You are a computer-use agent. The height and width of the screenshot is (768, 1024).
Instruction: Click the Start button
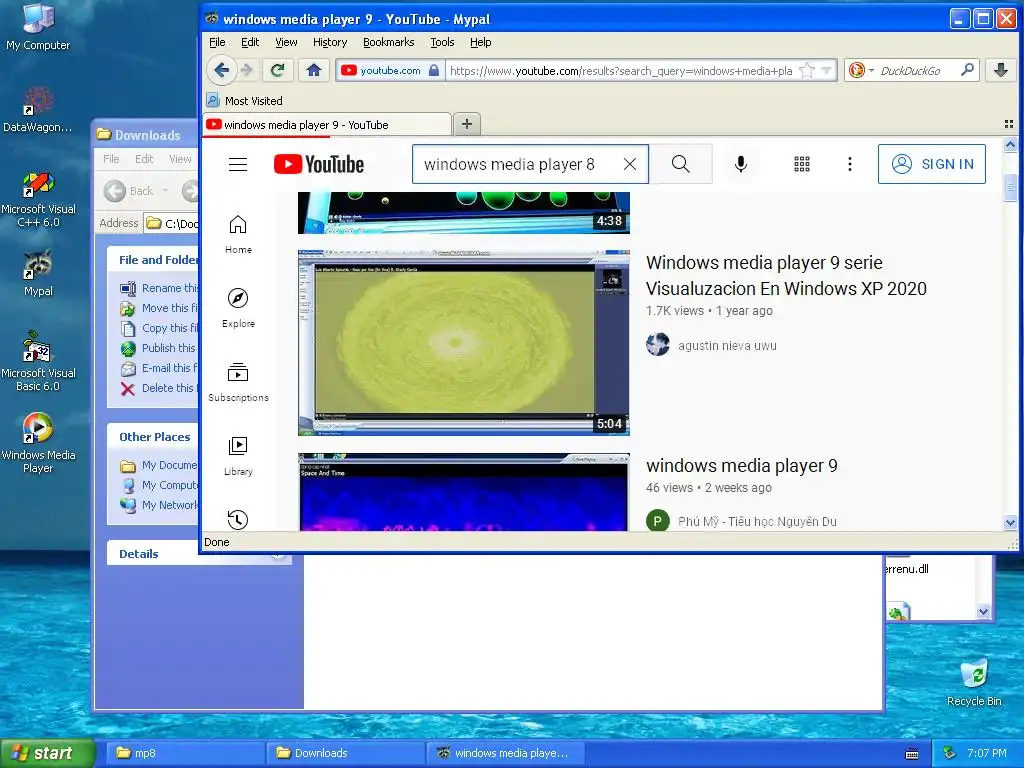tap(48, 753)
